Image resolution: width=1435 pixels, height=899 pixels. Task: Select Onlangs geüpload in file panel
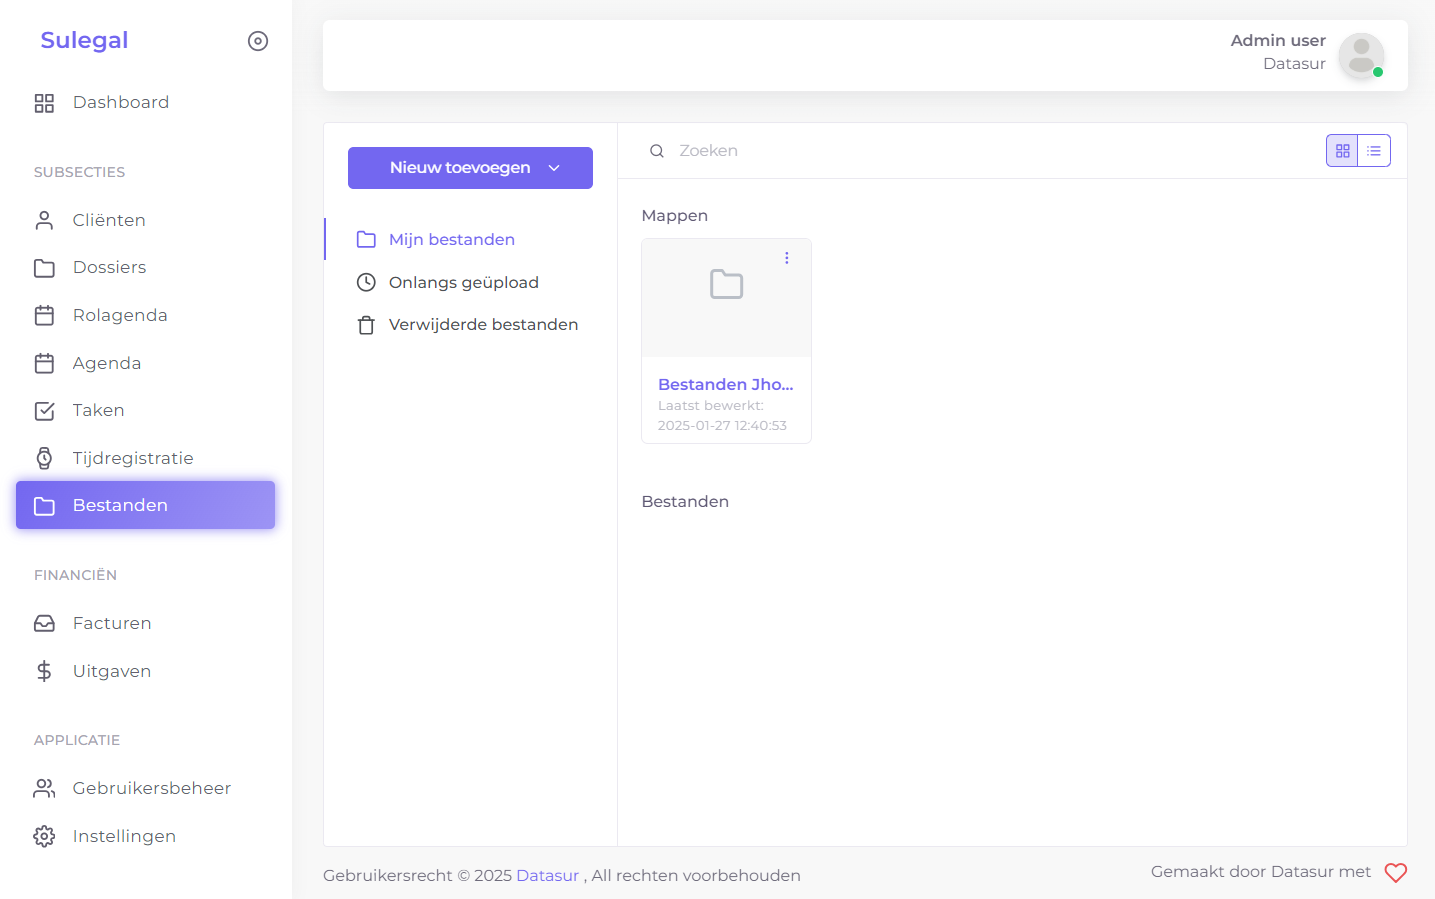point(463,283)
